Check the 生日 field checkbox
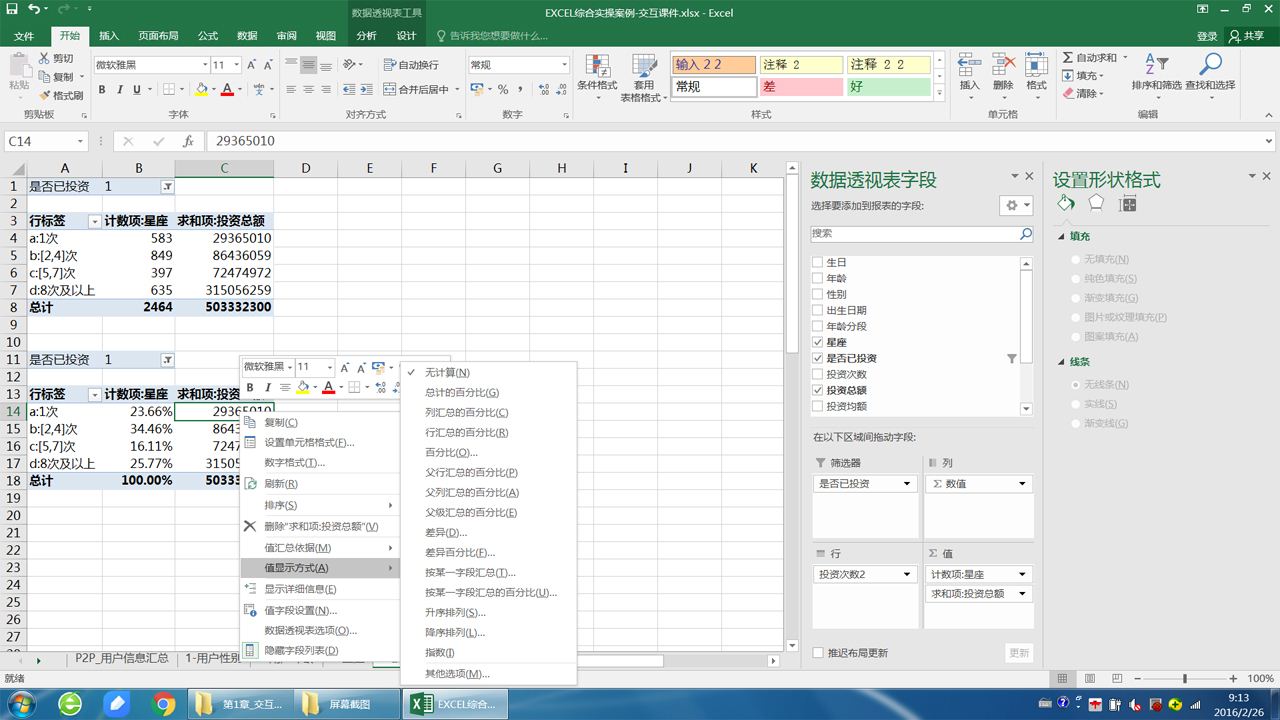The image size is (1280, 720). coord(818,262)
